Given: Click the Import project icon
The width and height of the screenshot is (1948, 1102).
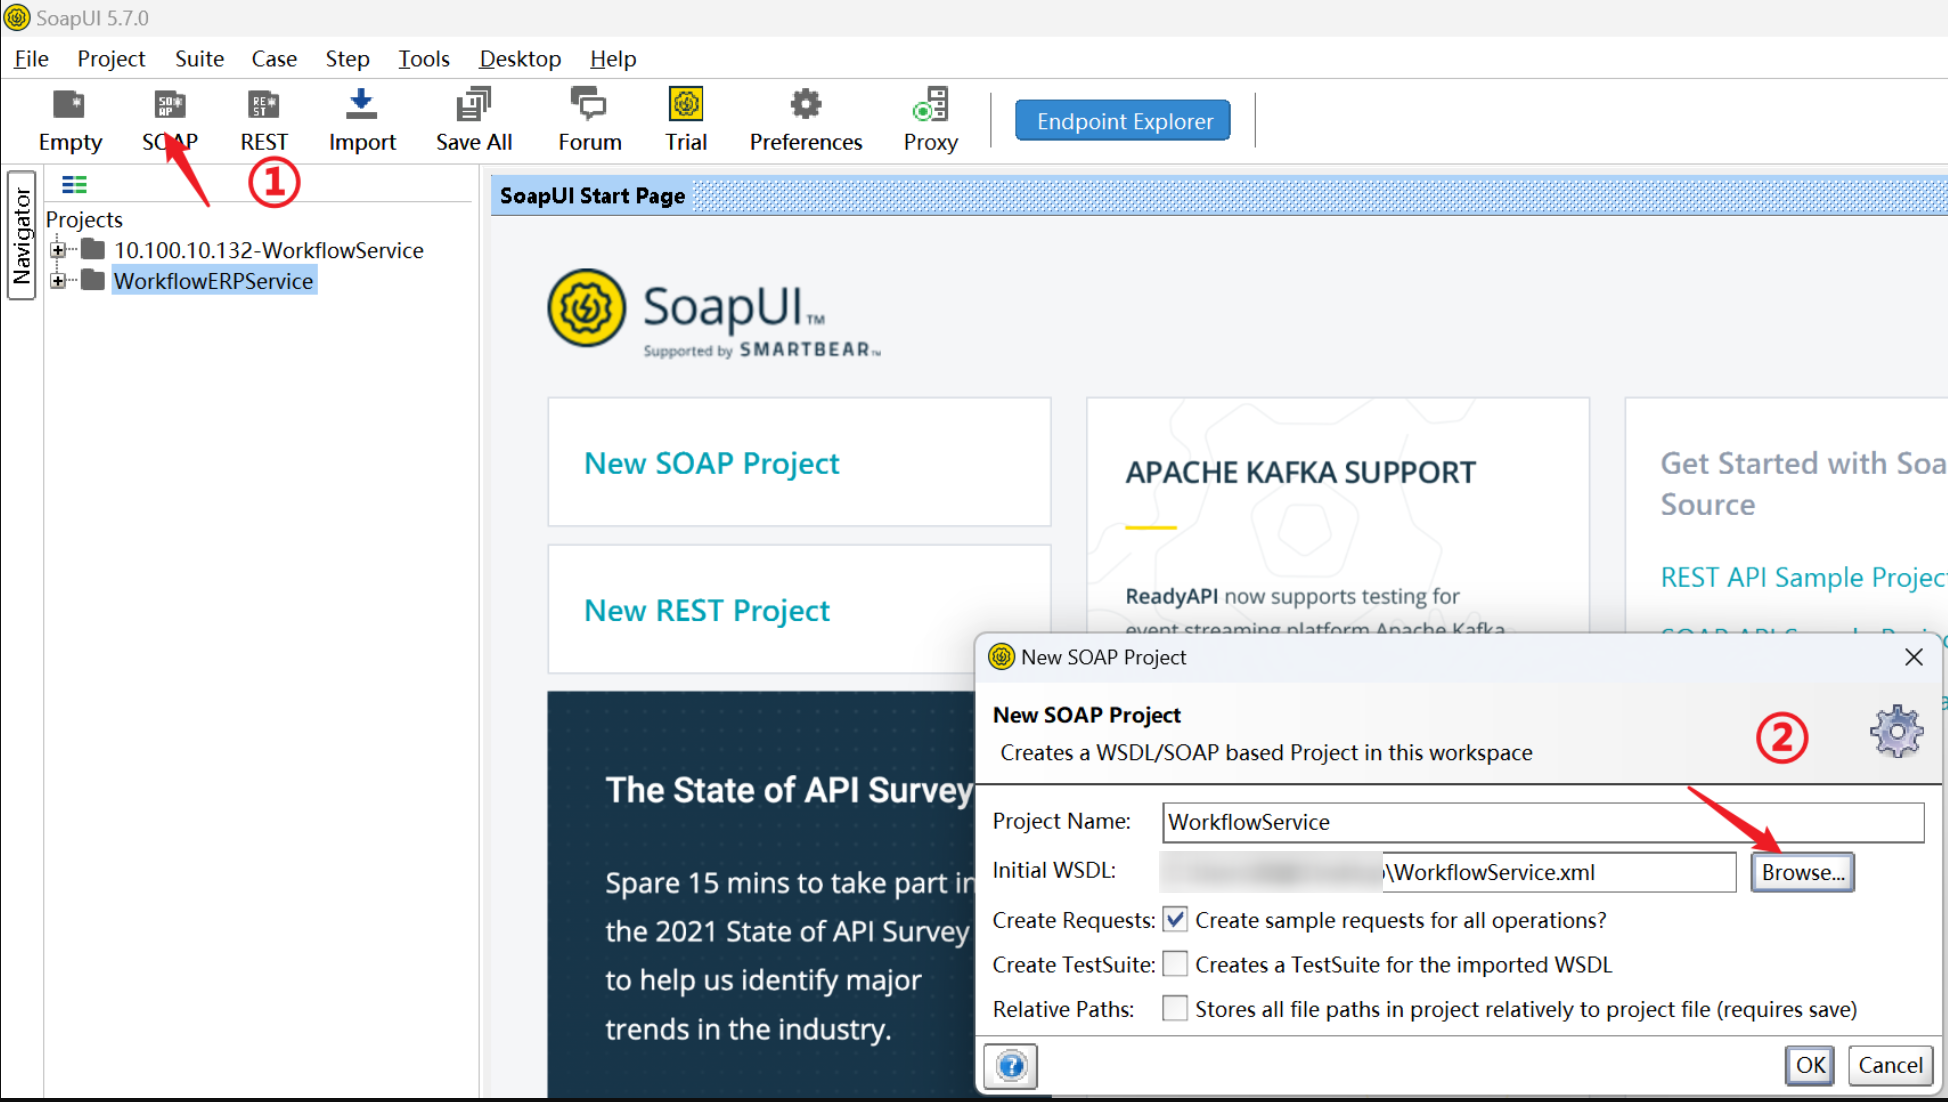Looking at the screenshot, I should tap(361, 106).
